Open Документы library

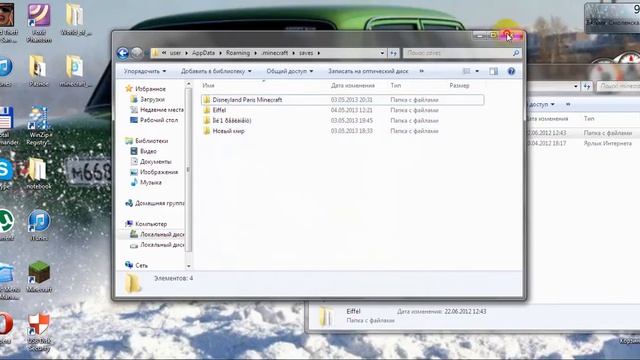click(x=156, y=162)
